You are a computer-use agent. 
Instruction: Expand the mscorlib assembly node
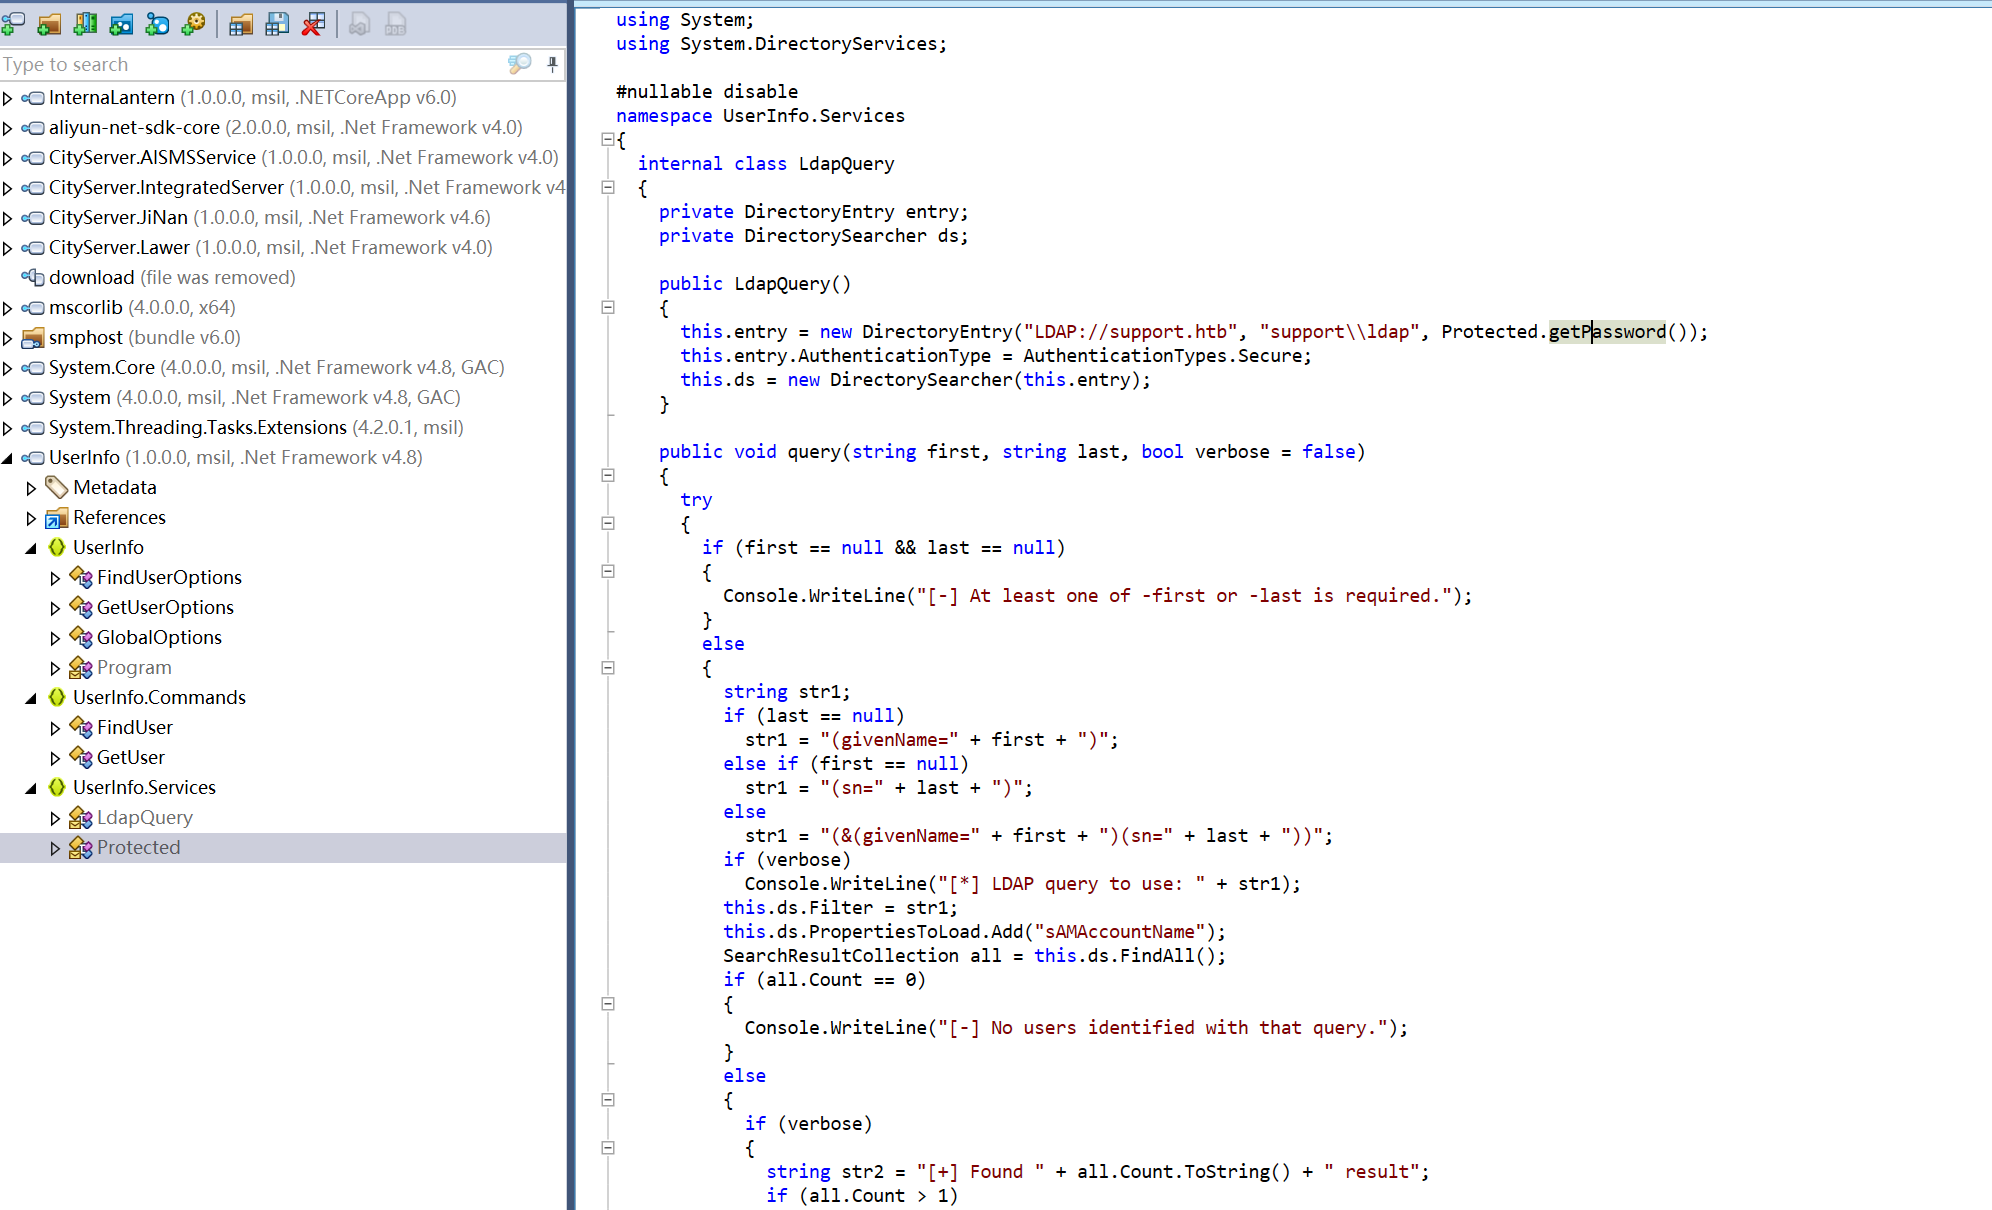(8, 308)
